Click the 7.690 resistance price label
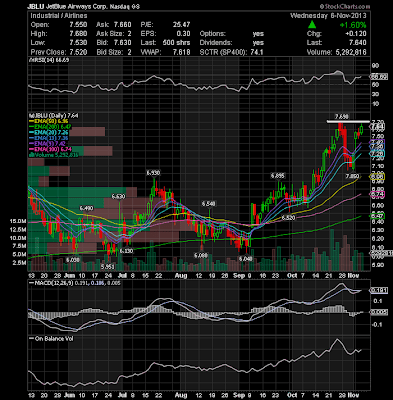 tap(341, 117)
